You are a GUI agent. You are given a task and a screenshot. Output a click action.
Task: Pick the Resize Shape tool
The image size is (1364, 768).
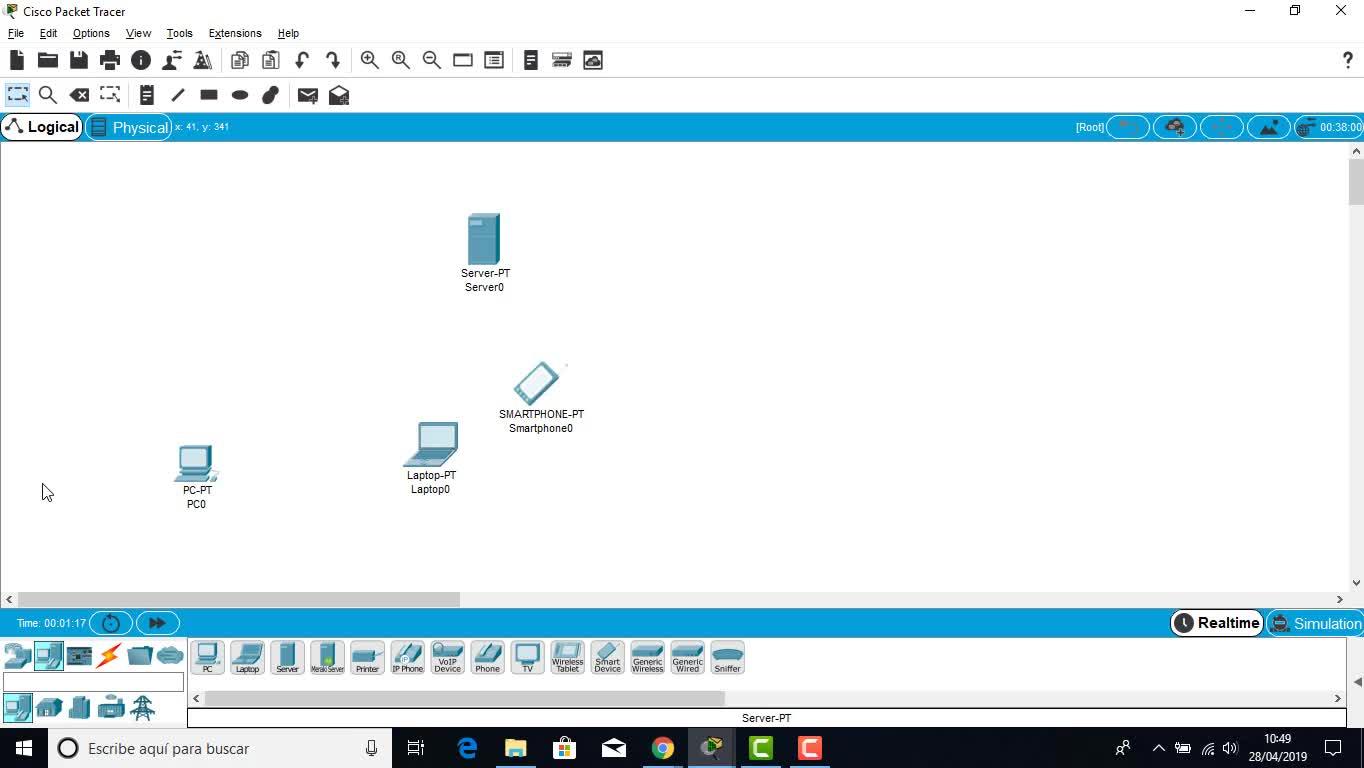(x=110, y=95)
